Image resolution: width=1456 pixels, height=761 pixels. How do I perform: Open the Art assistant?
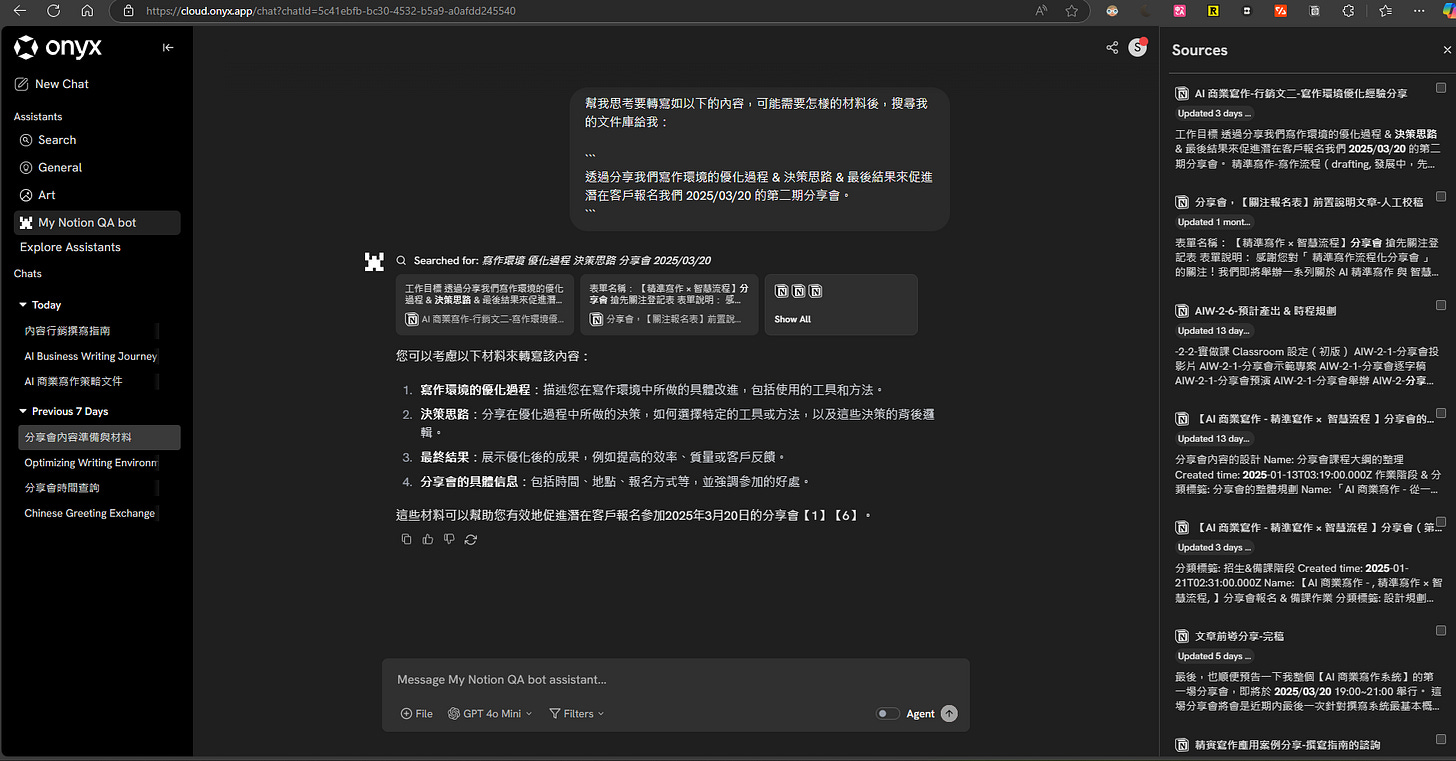click(38, 195)
